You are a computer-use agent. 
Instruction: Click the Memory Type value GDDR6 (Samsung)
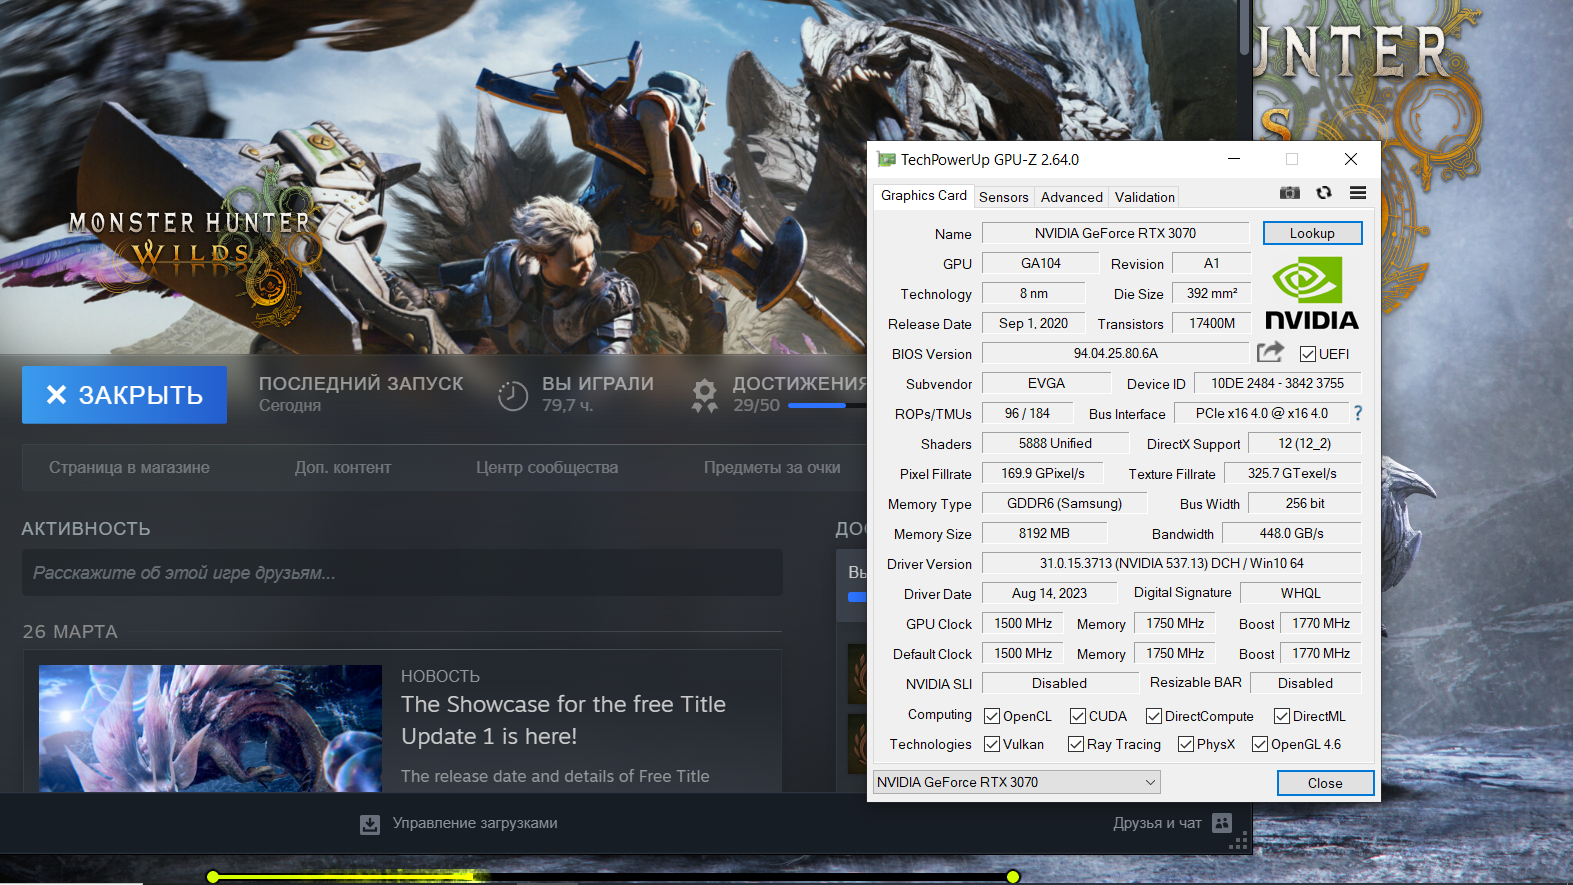(1064, 503)
